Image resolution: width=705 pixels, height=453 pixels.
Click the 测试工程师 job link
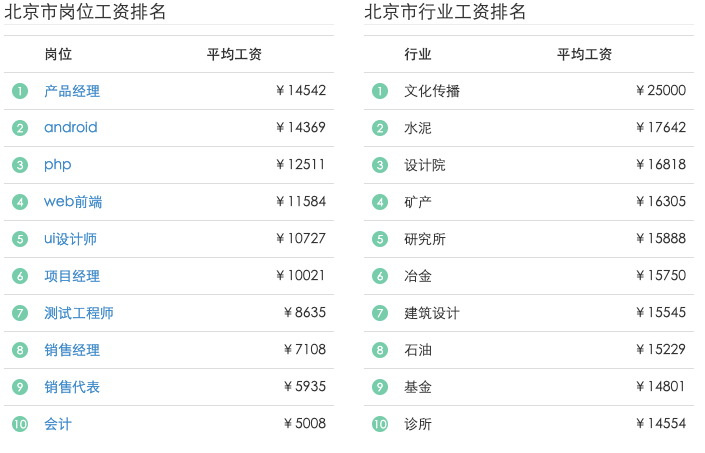pos(79,313)
